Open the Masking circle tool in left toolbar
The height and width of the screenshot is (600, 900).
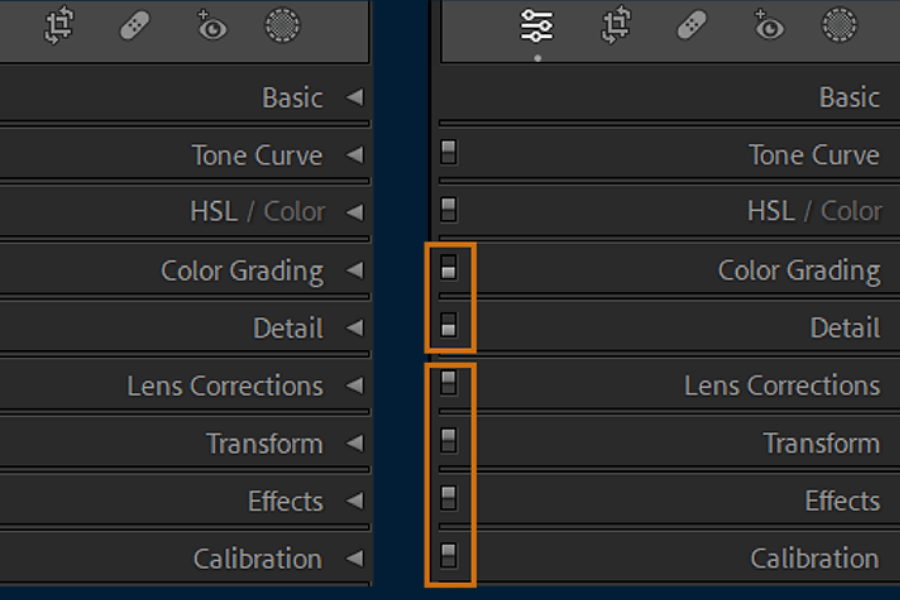[283, 26]
